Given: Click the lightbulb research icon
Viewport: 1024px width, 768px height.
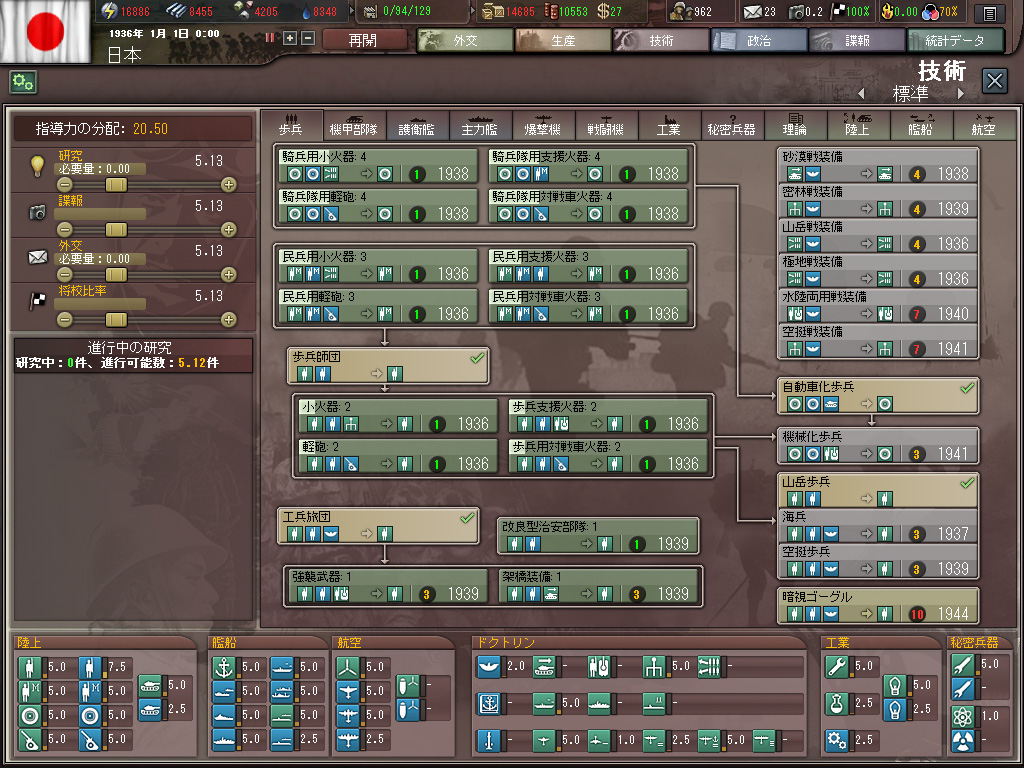Looking at the screenshot, I should (37, 165).
